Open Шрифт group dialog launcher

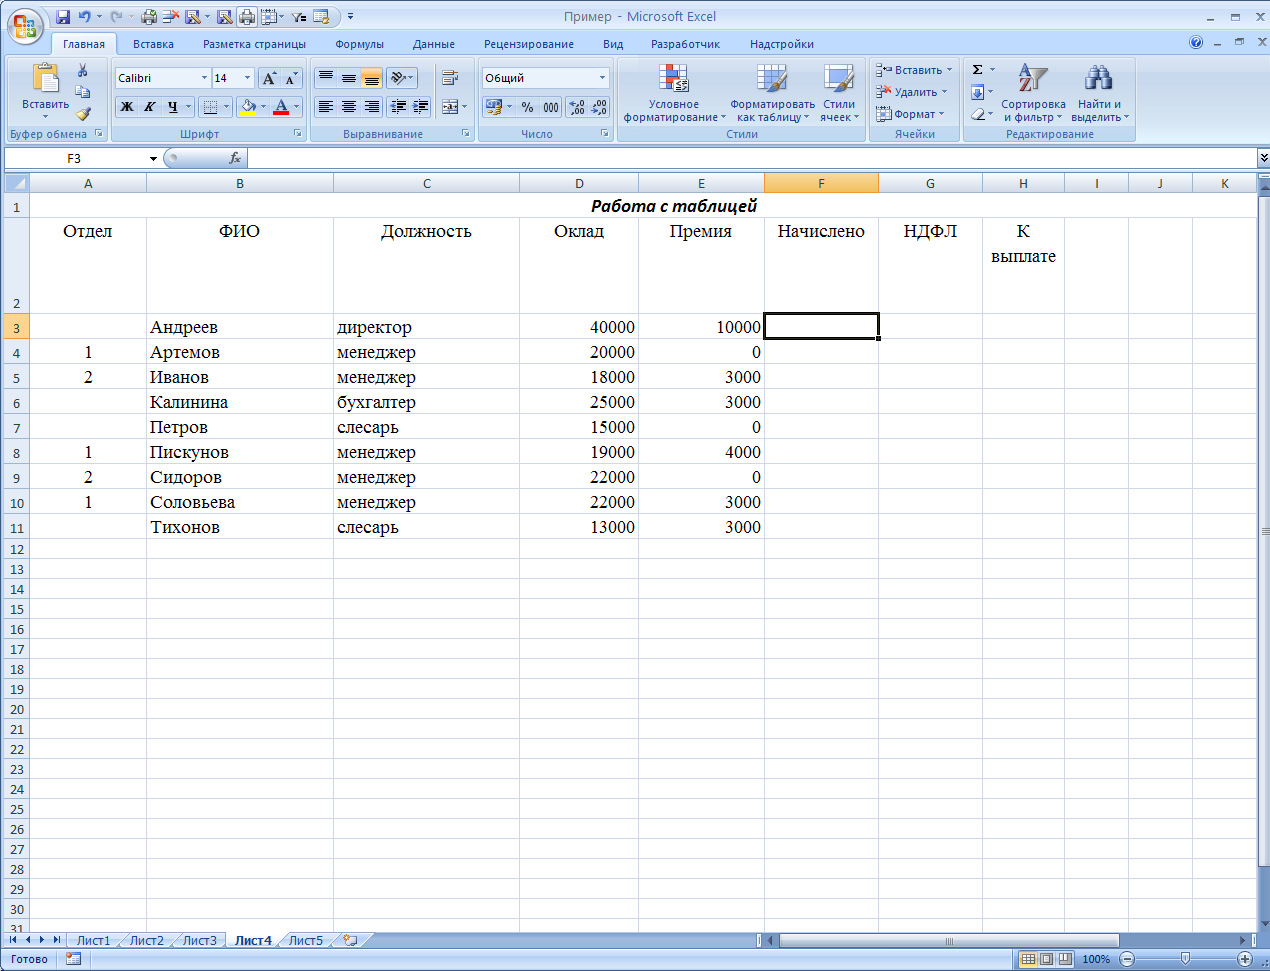pos(298,133)
